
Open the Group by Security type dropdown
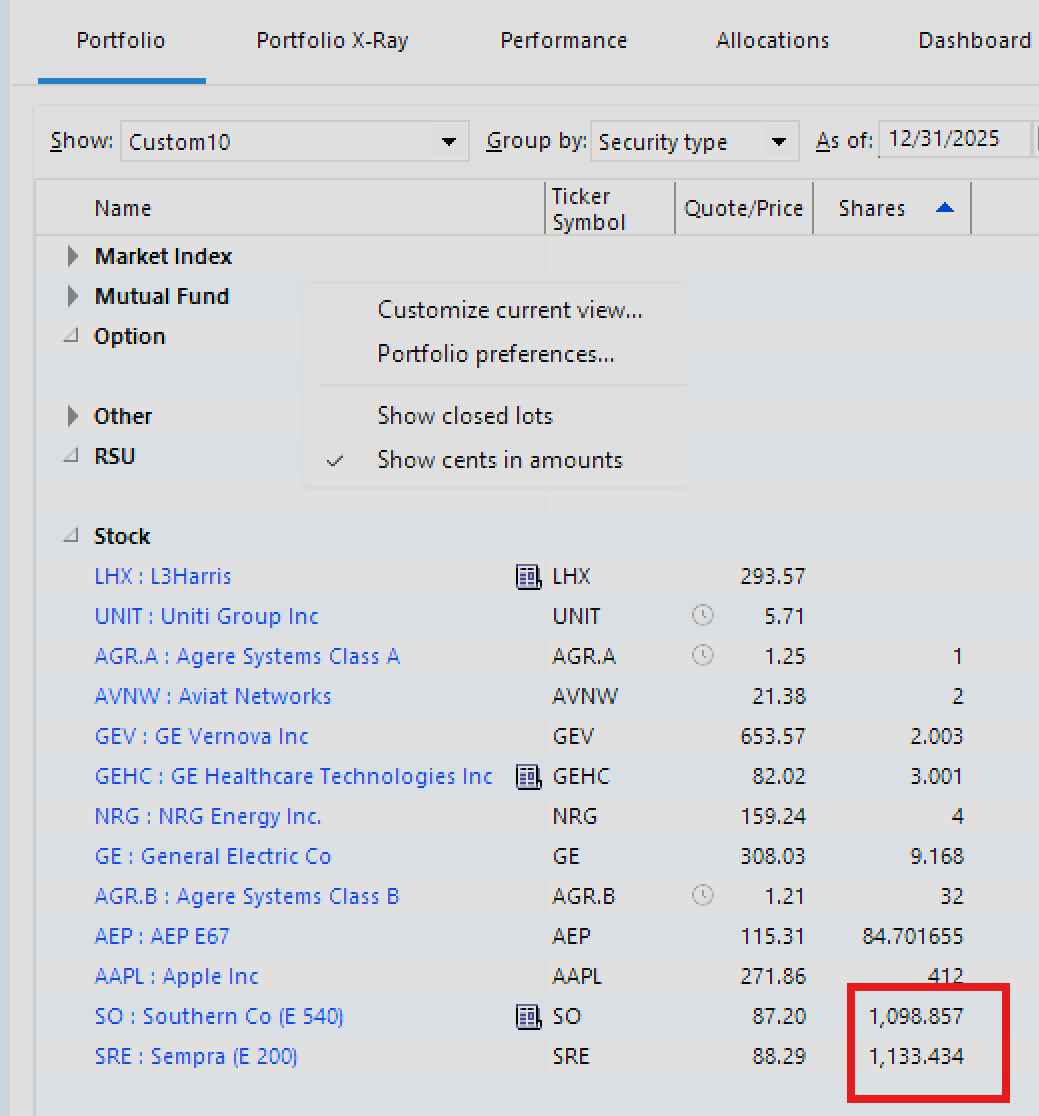click(x=695, y=142)
